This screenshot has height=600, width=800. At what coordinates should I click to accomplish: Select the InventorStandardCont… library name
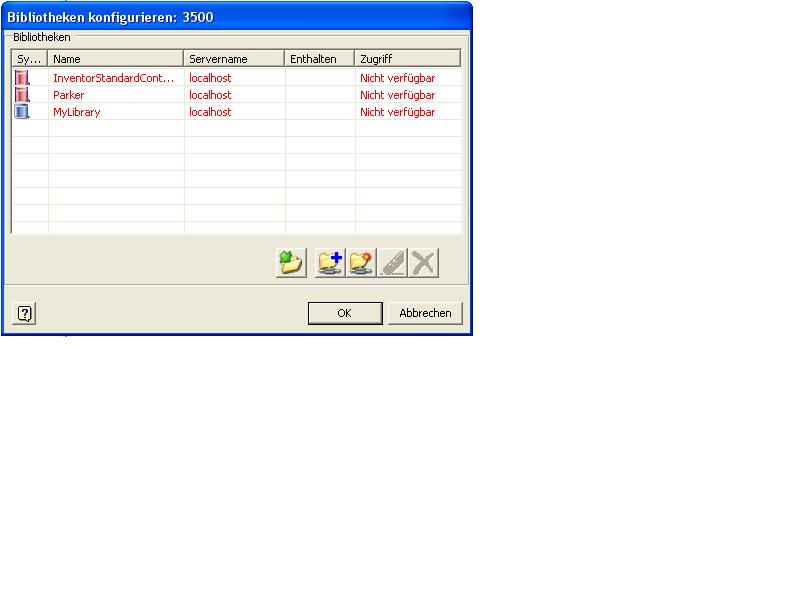click(113, 78)
